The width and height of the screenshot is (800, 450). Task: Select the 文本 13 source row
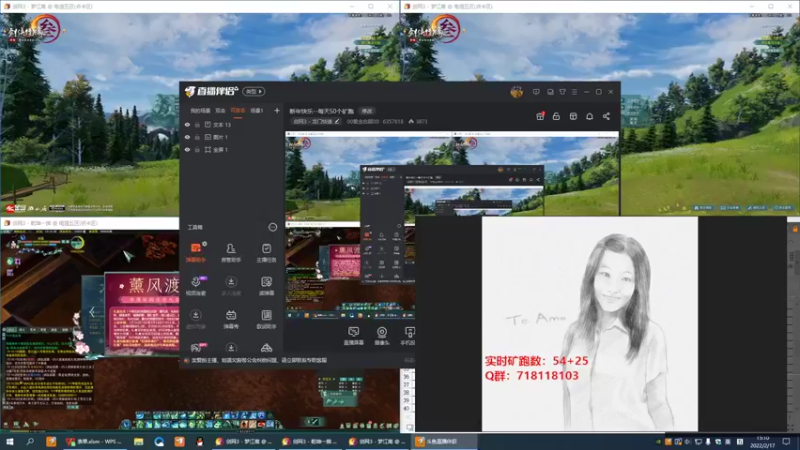click(x=232, y=124)
